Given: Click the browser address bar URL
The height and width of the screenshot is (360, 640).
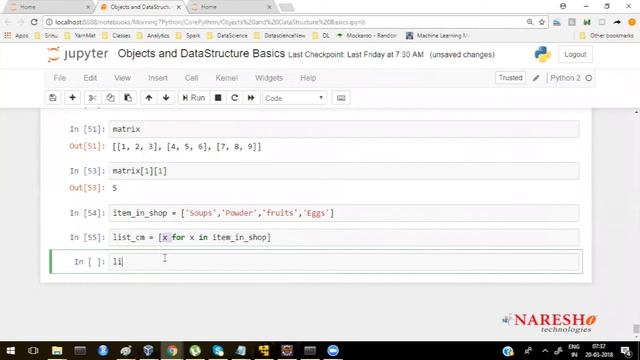Looking at the screenshot, I should (210, 22).
